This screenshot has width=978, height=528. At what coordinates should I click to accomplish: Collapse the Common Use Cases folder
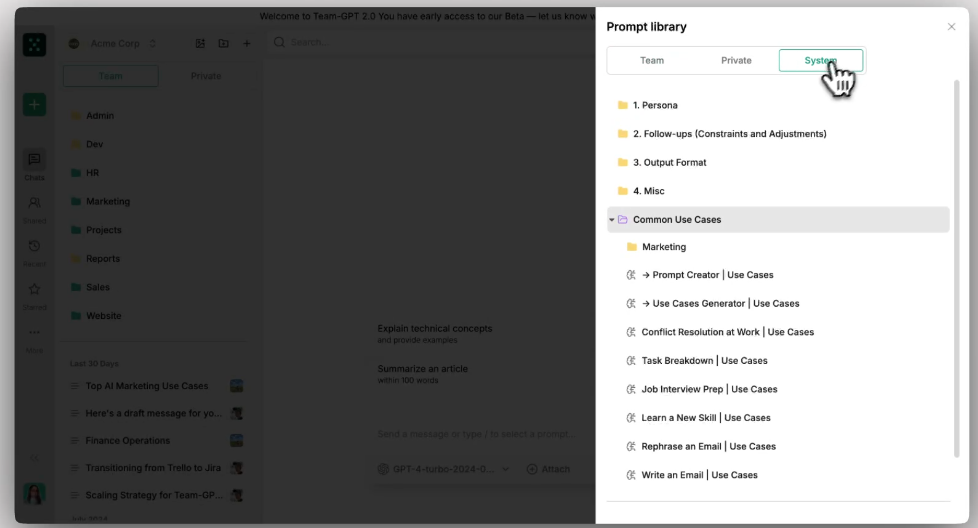pos(612,219)
